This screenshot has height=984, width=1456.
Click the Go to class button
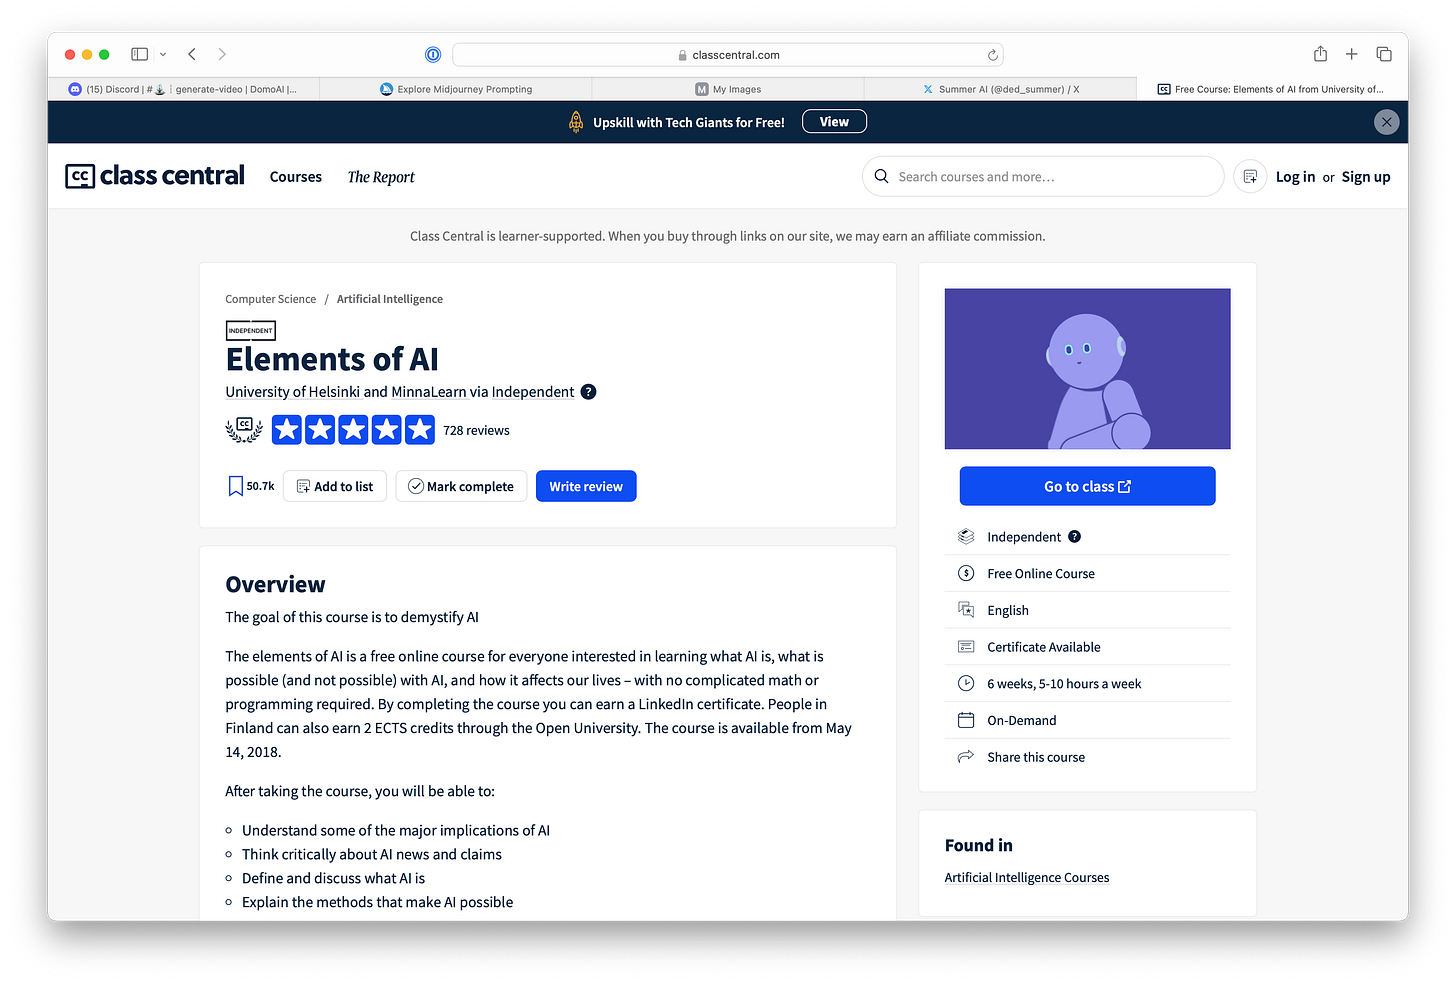pyautogui.click(x=1087, y=486)
